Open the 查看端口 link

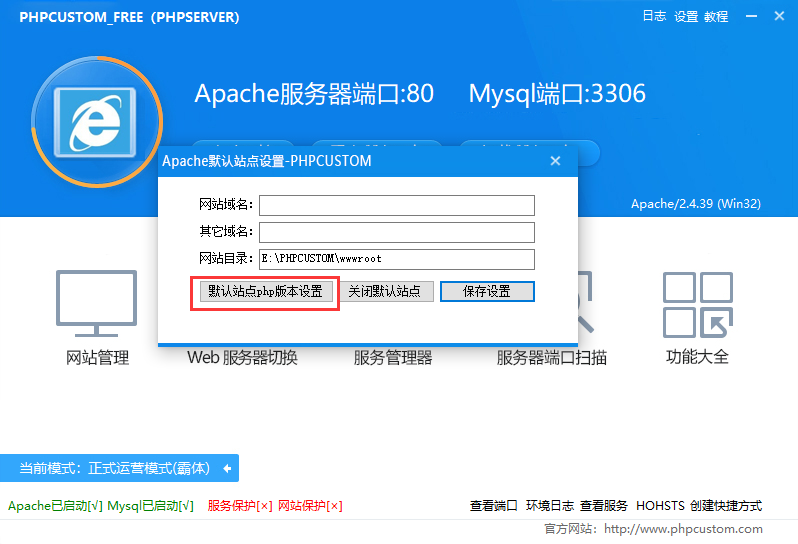tap(493, 506)
